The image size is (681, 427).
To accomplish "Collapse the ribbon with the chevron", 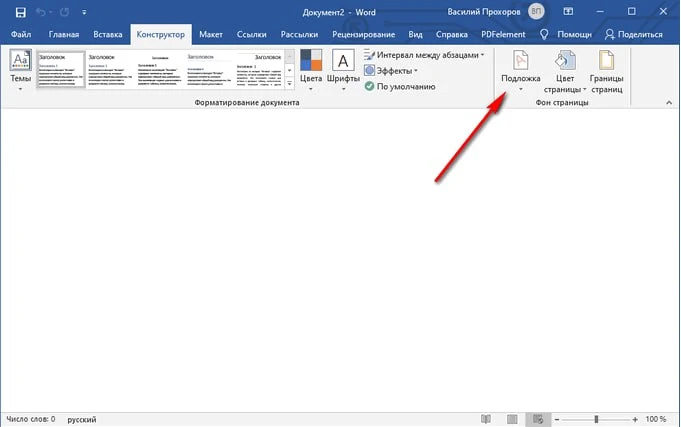I will pyautogui.click(x=669, y=103).
